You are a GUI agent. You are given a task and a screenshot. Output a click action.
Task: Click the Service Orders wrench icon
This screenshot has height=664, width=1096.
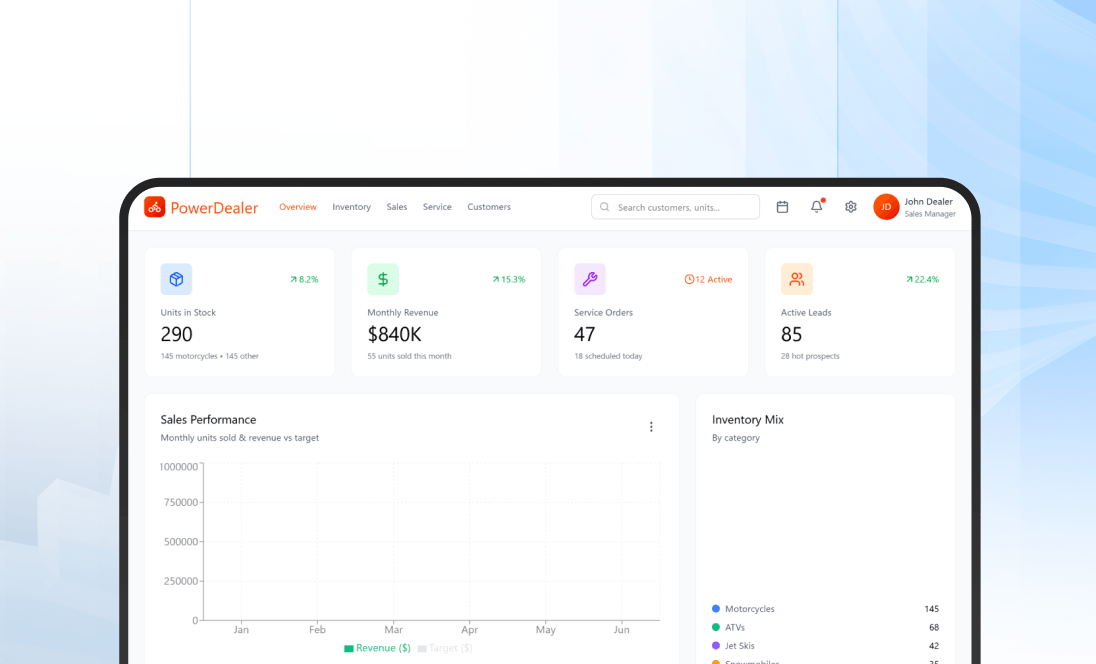pyautogui.click(x=590, y=279)
